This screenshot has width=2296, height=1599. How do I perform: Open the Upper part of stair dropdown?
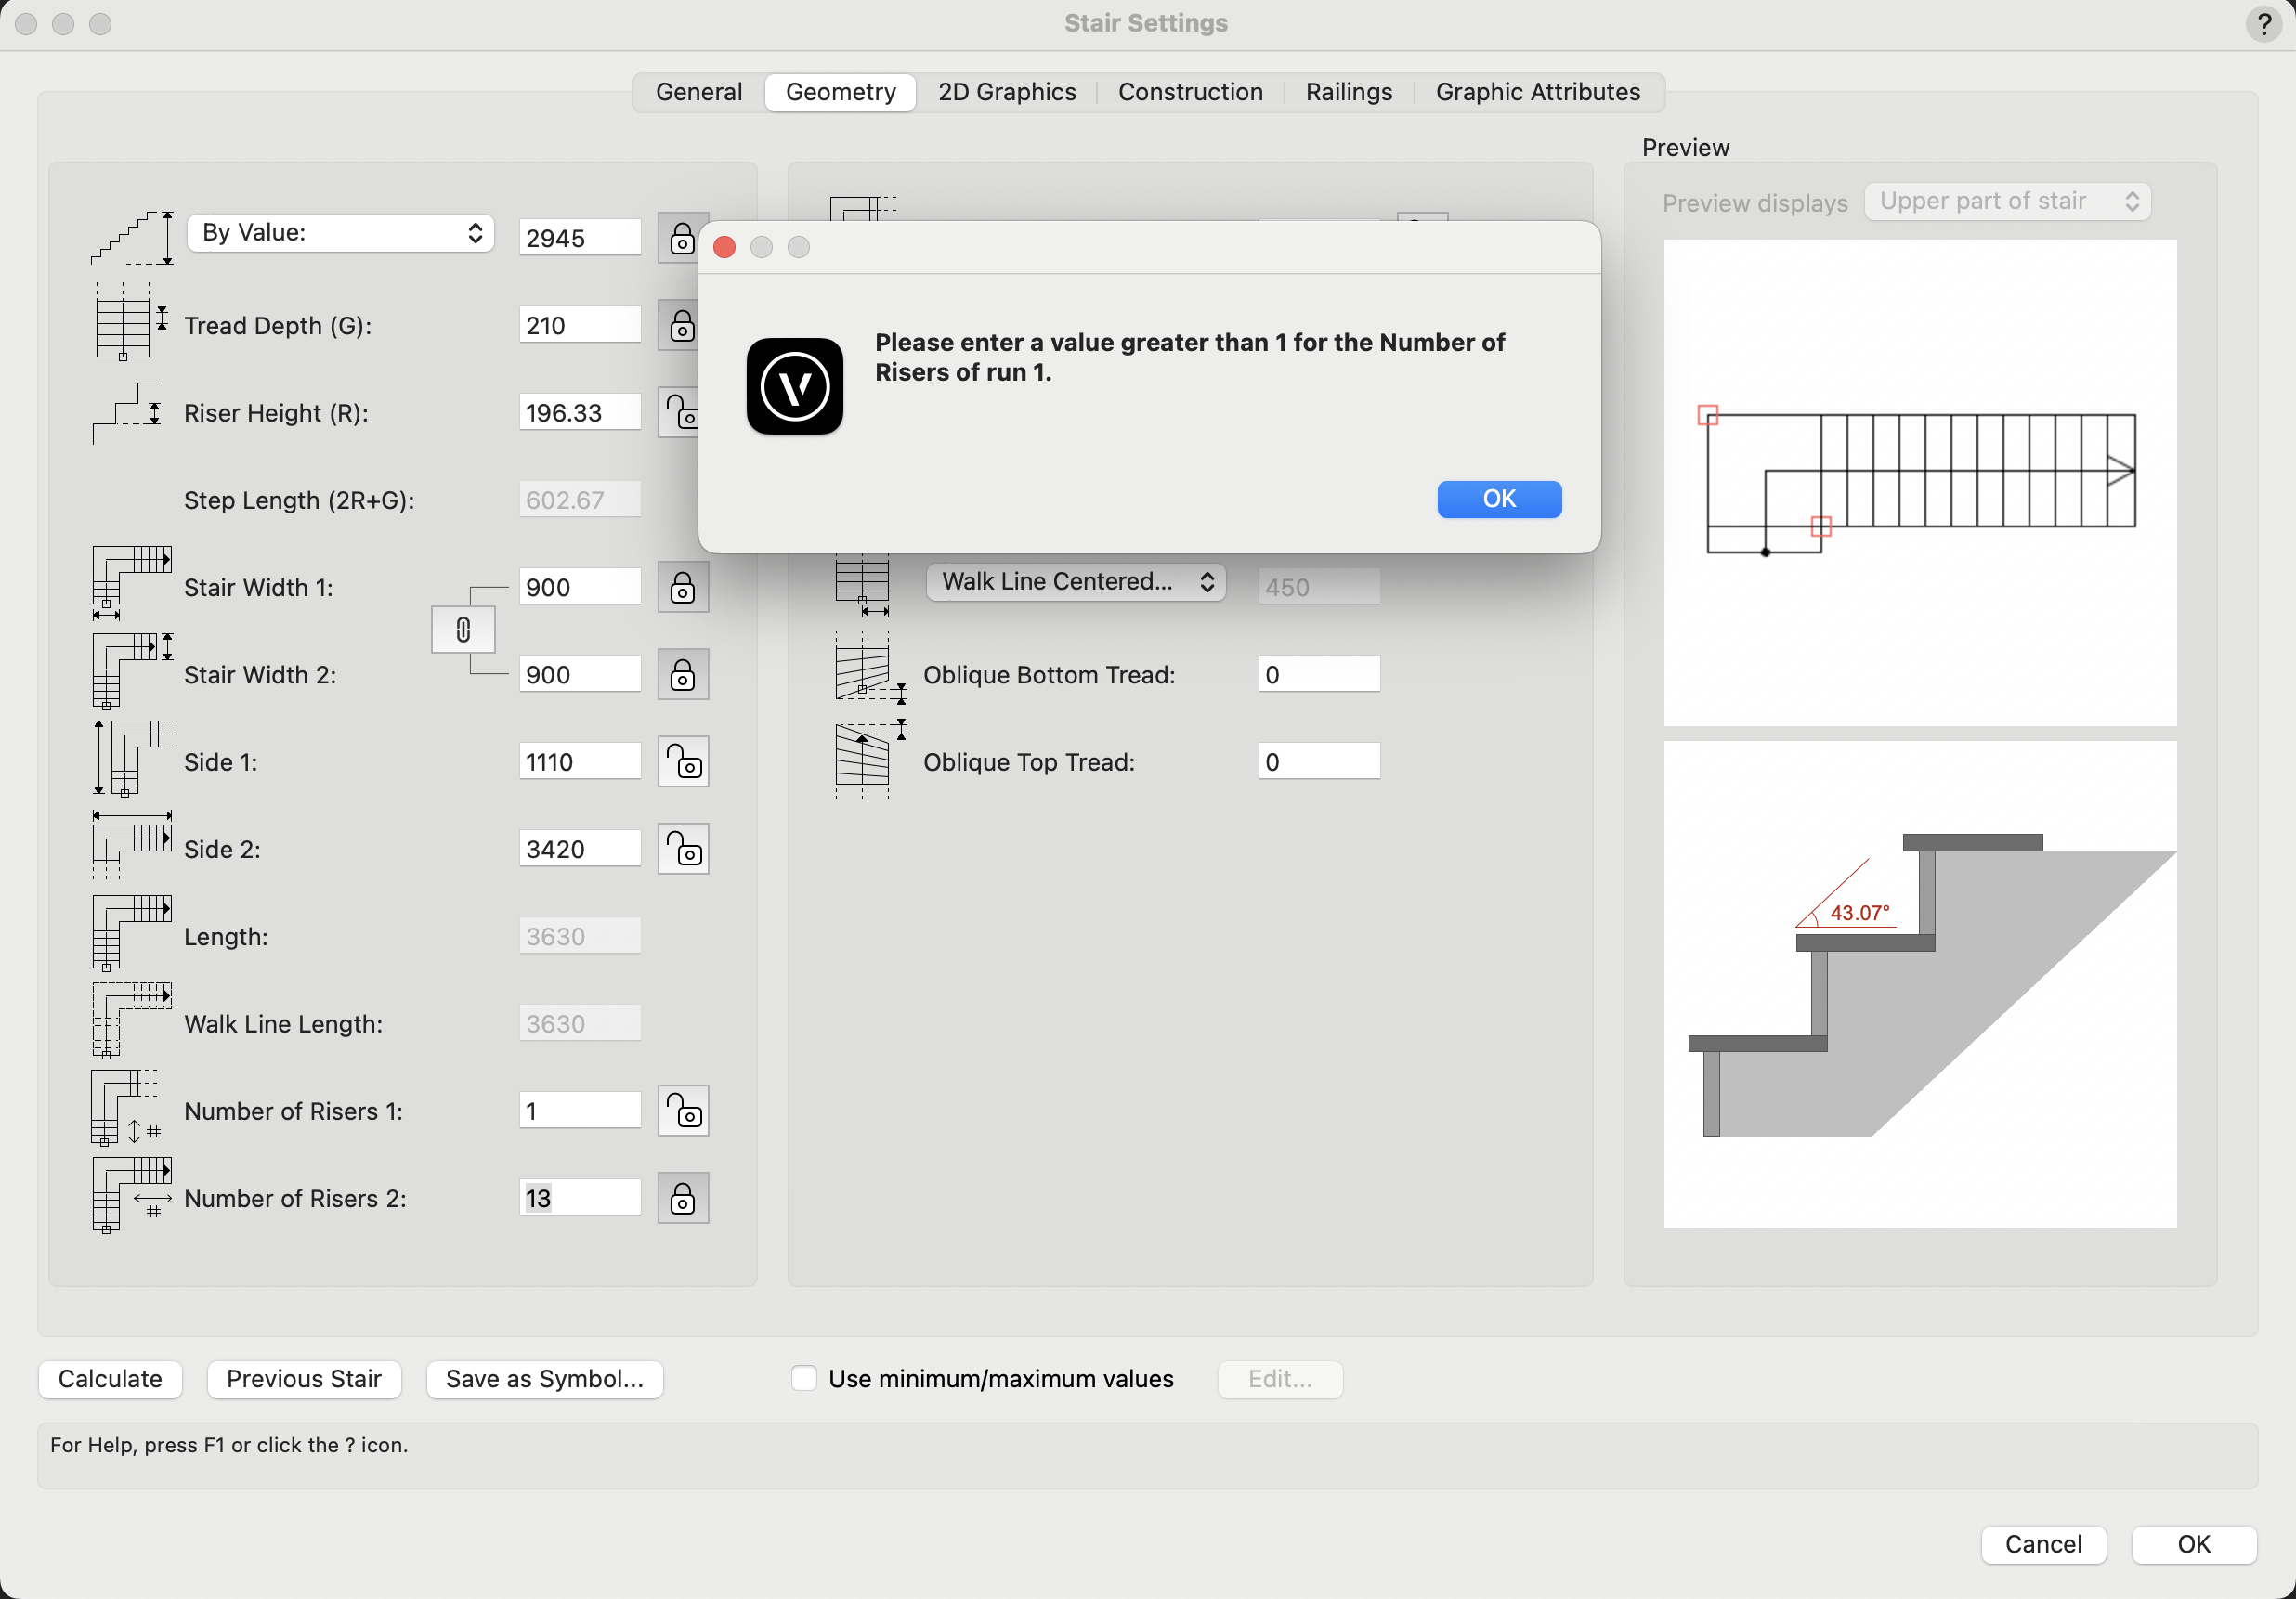(2007, 201)
